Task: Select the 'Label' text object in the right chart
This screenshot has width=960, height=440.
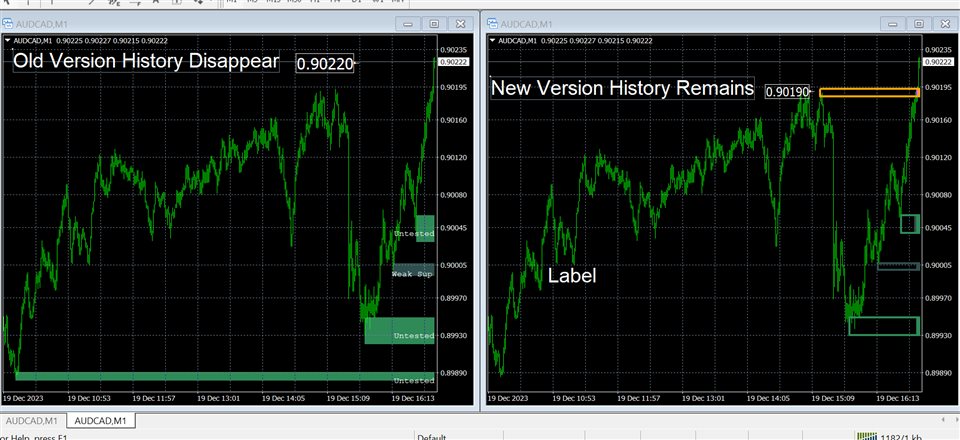Action: pos(572,275)
